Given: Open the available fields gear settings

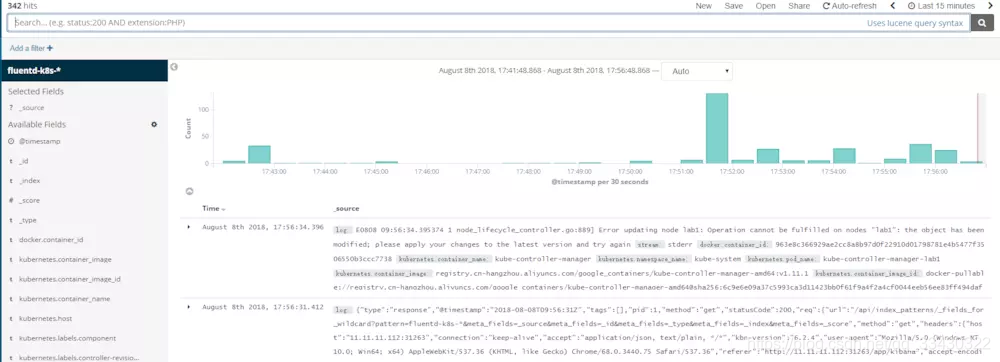Looking at the screenshot, I should click(x=154, y=124).
